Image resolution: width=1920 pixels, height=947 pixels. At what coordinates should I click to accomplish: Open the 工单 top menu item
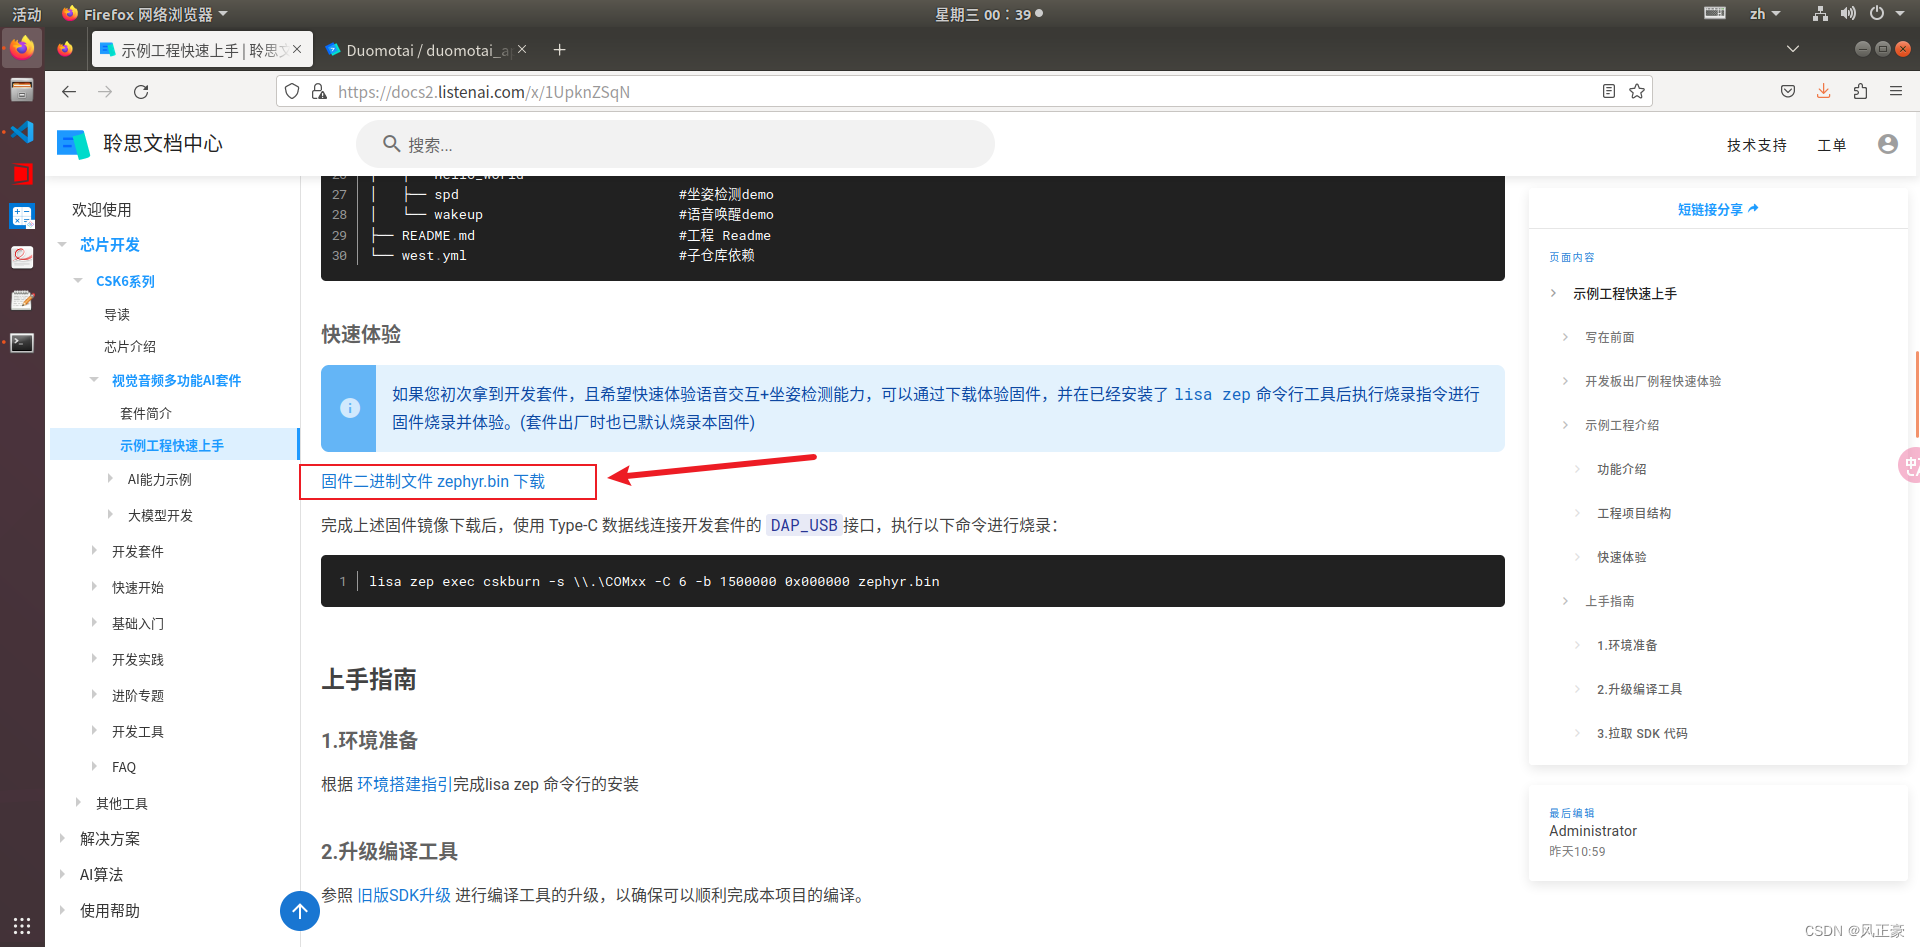(x=1831, y=145)
